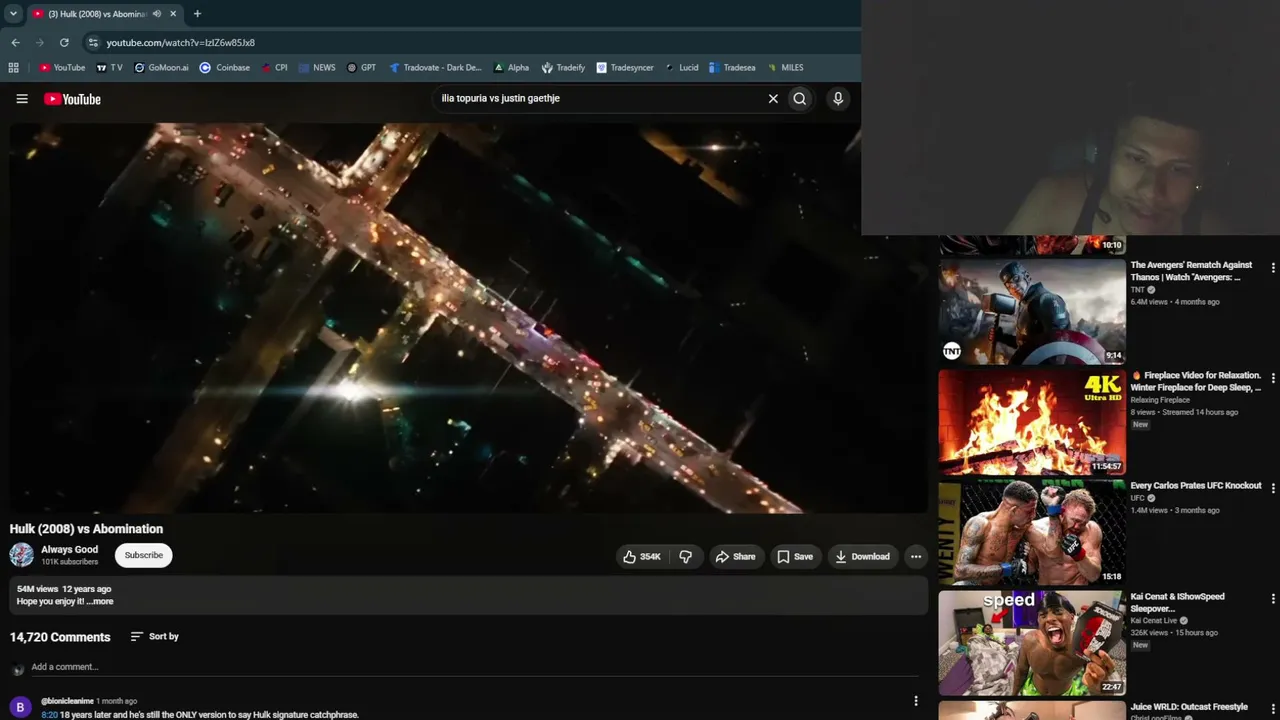Image resolution: width=1280 pixels, height=720 pixels.
Task: Open the GPT bookmark
Action: 361,68
